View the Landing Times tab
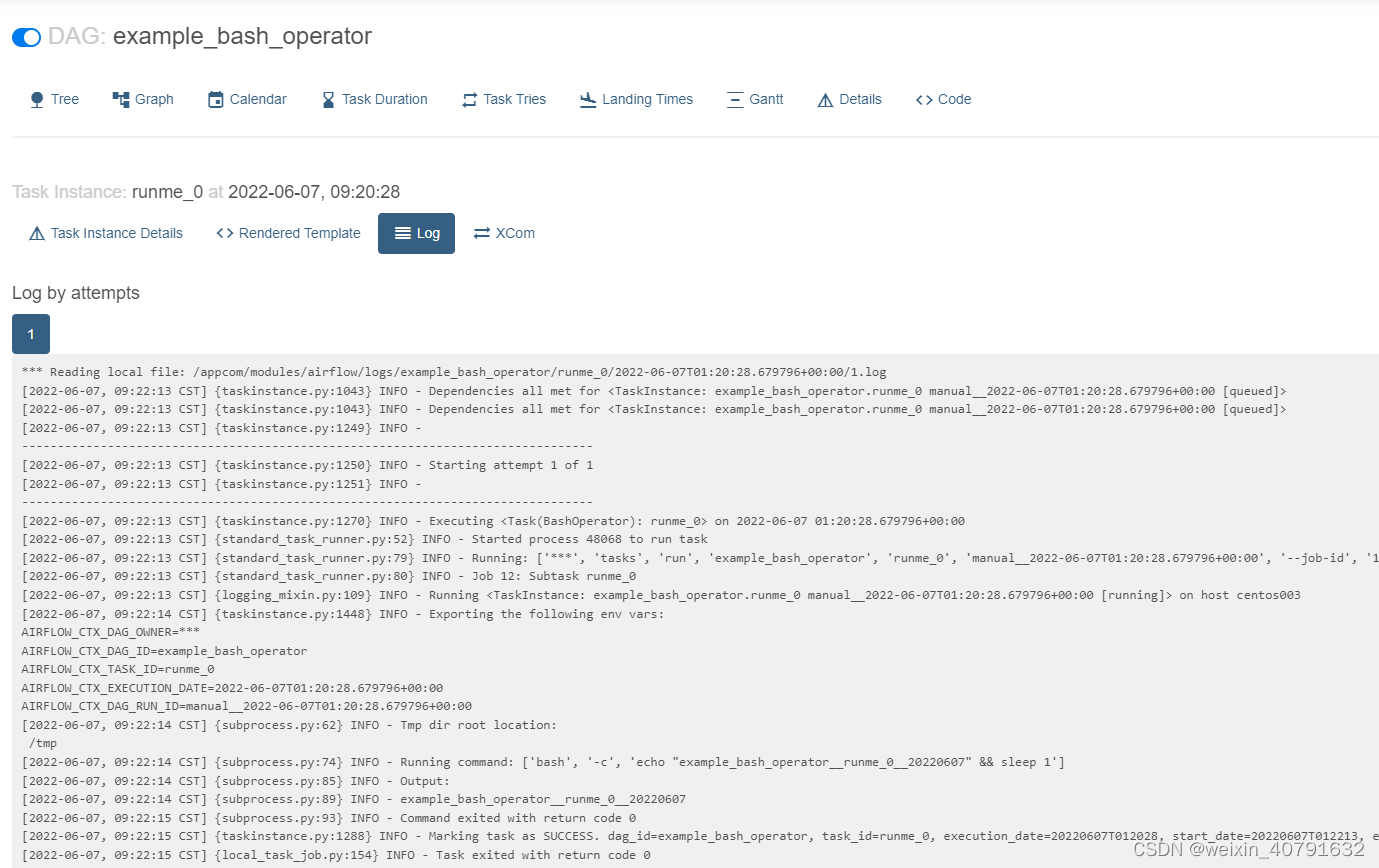The image size is (1379, 868). tap(636, 99)
